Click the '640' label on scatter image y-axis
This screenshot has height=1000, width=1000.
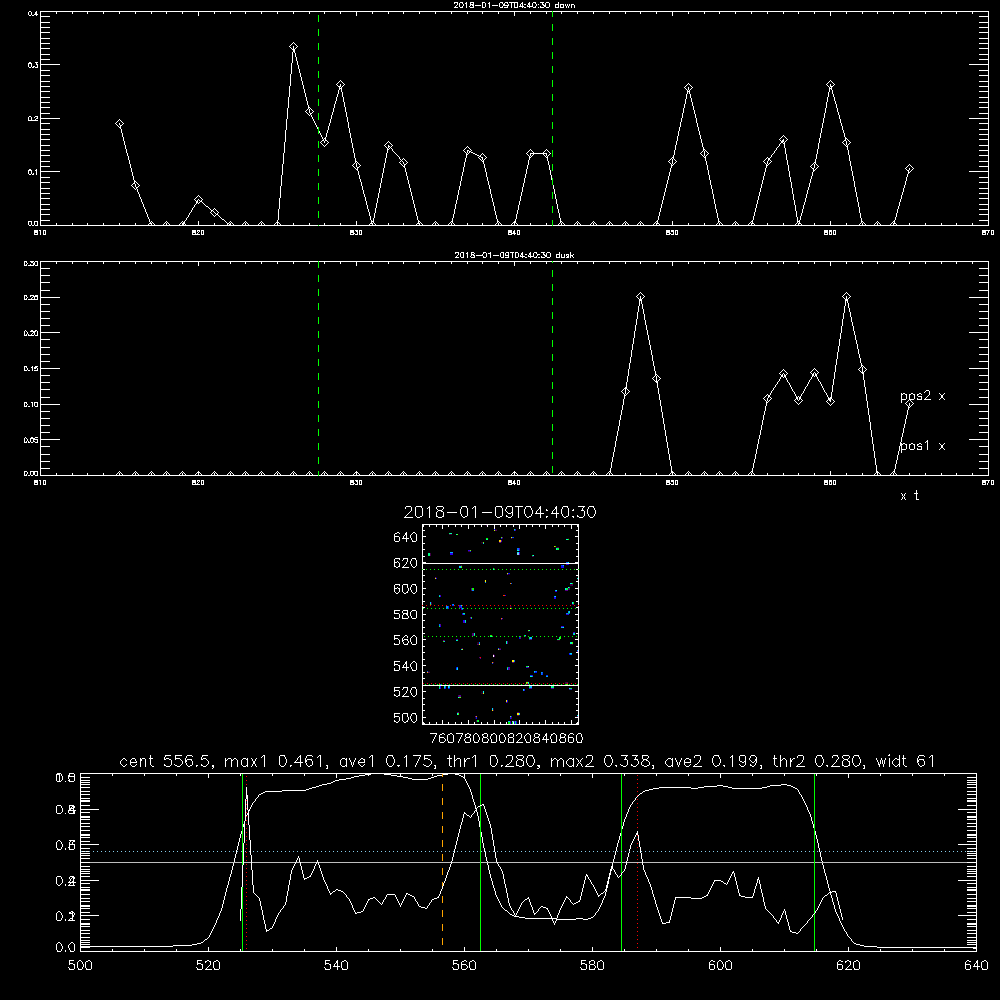tap(406, 538)
